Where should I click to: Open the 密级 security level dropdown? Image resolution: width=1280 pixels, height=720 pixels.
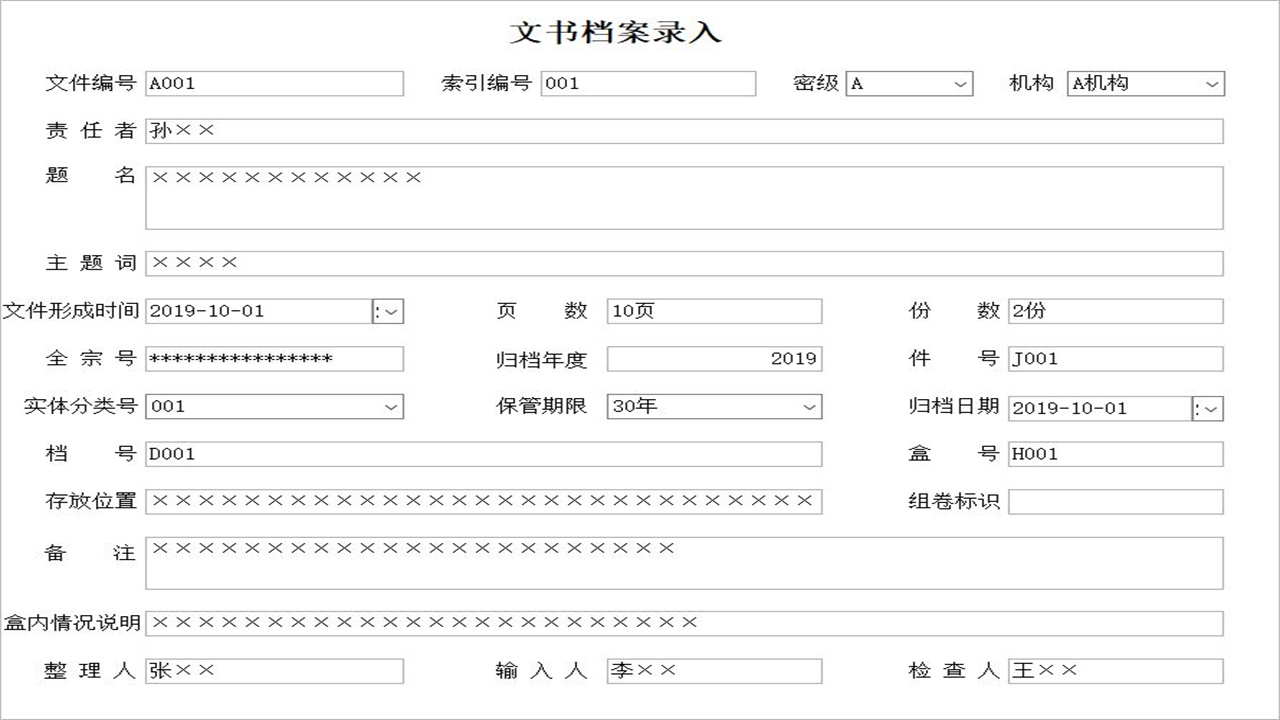959,84
